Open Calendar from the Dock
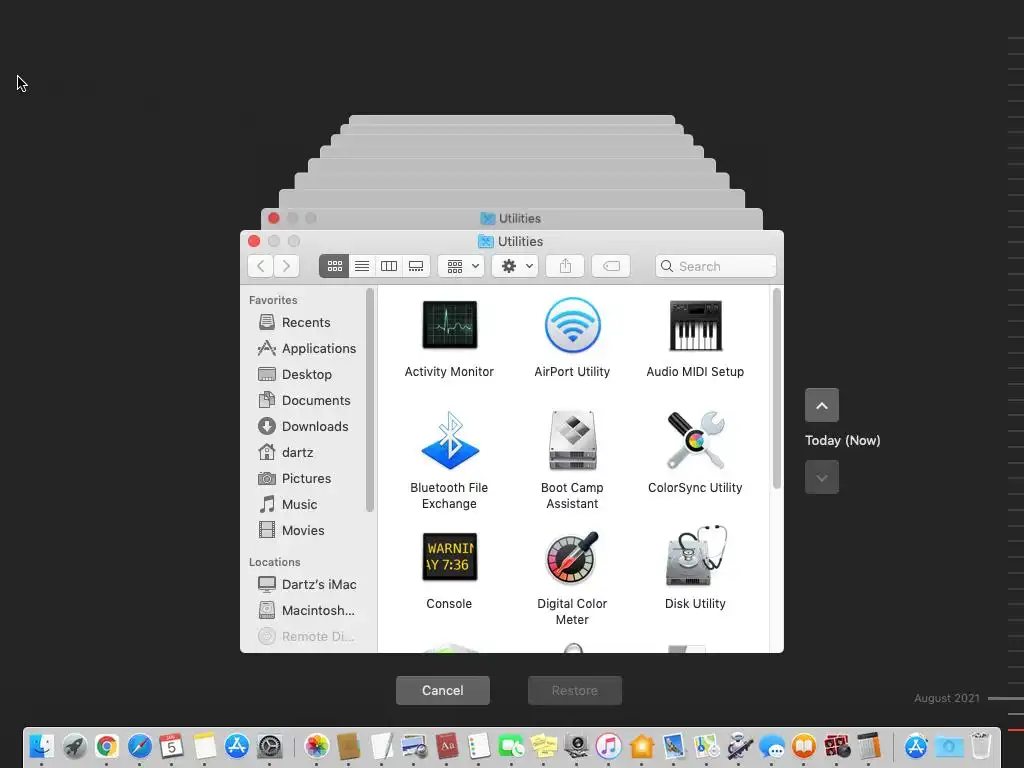This screenshot has height=768, width=1024. point(172,746)
